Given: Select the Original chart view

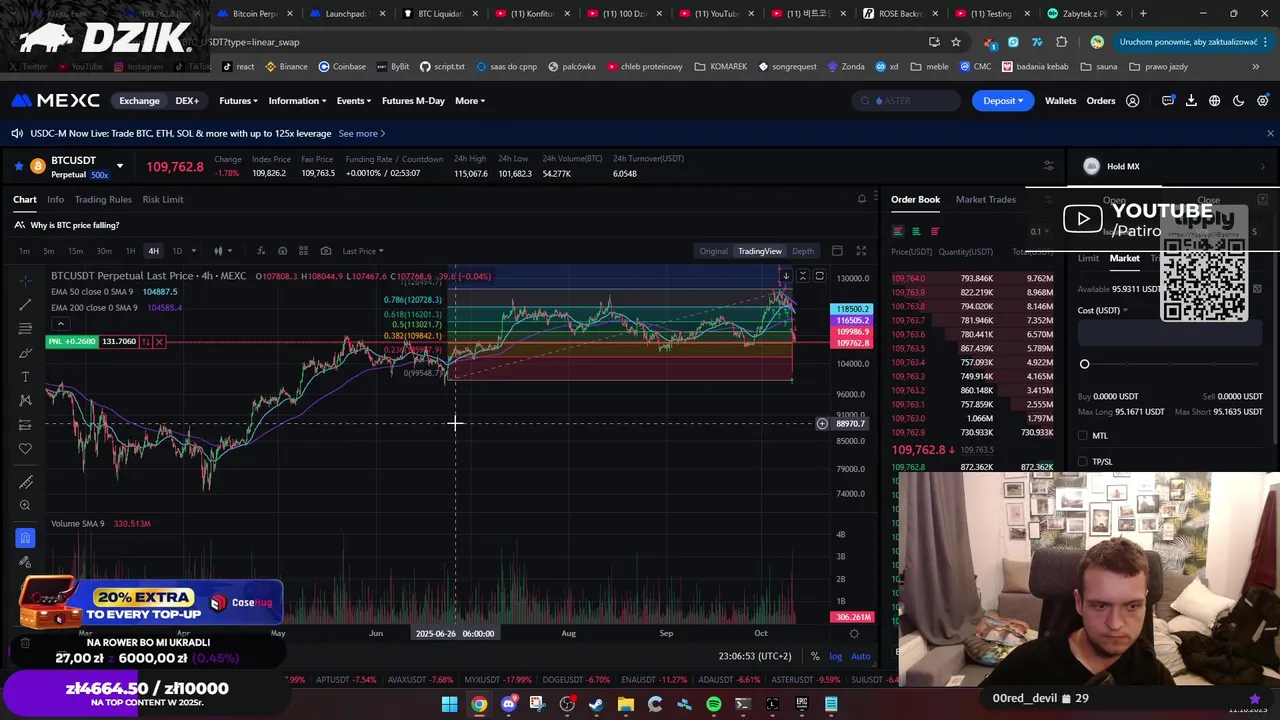Looking at the screenshot, I should [x=714, y=251].
